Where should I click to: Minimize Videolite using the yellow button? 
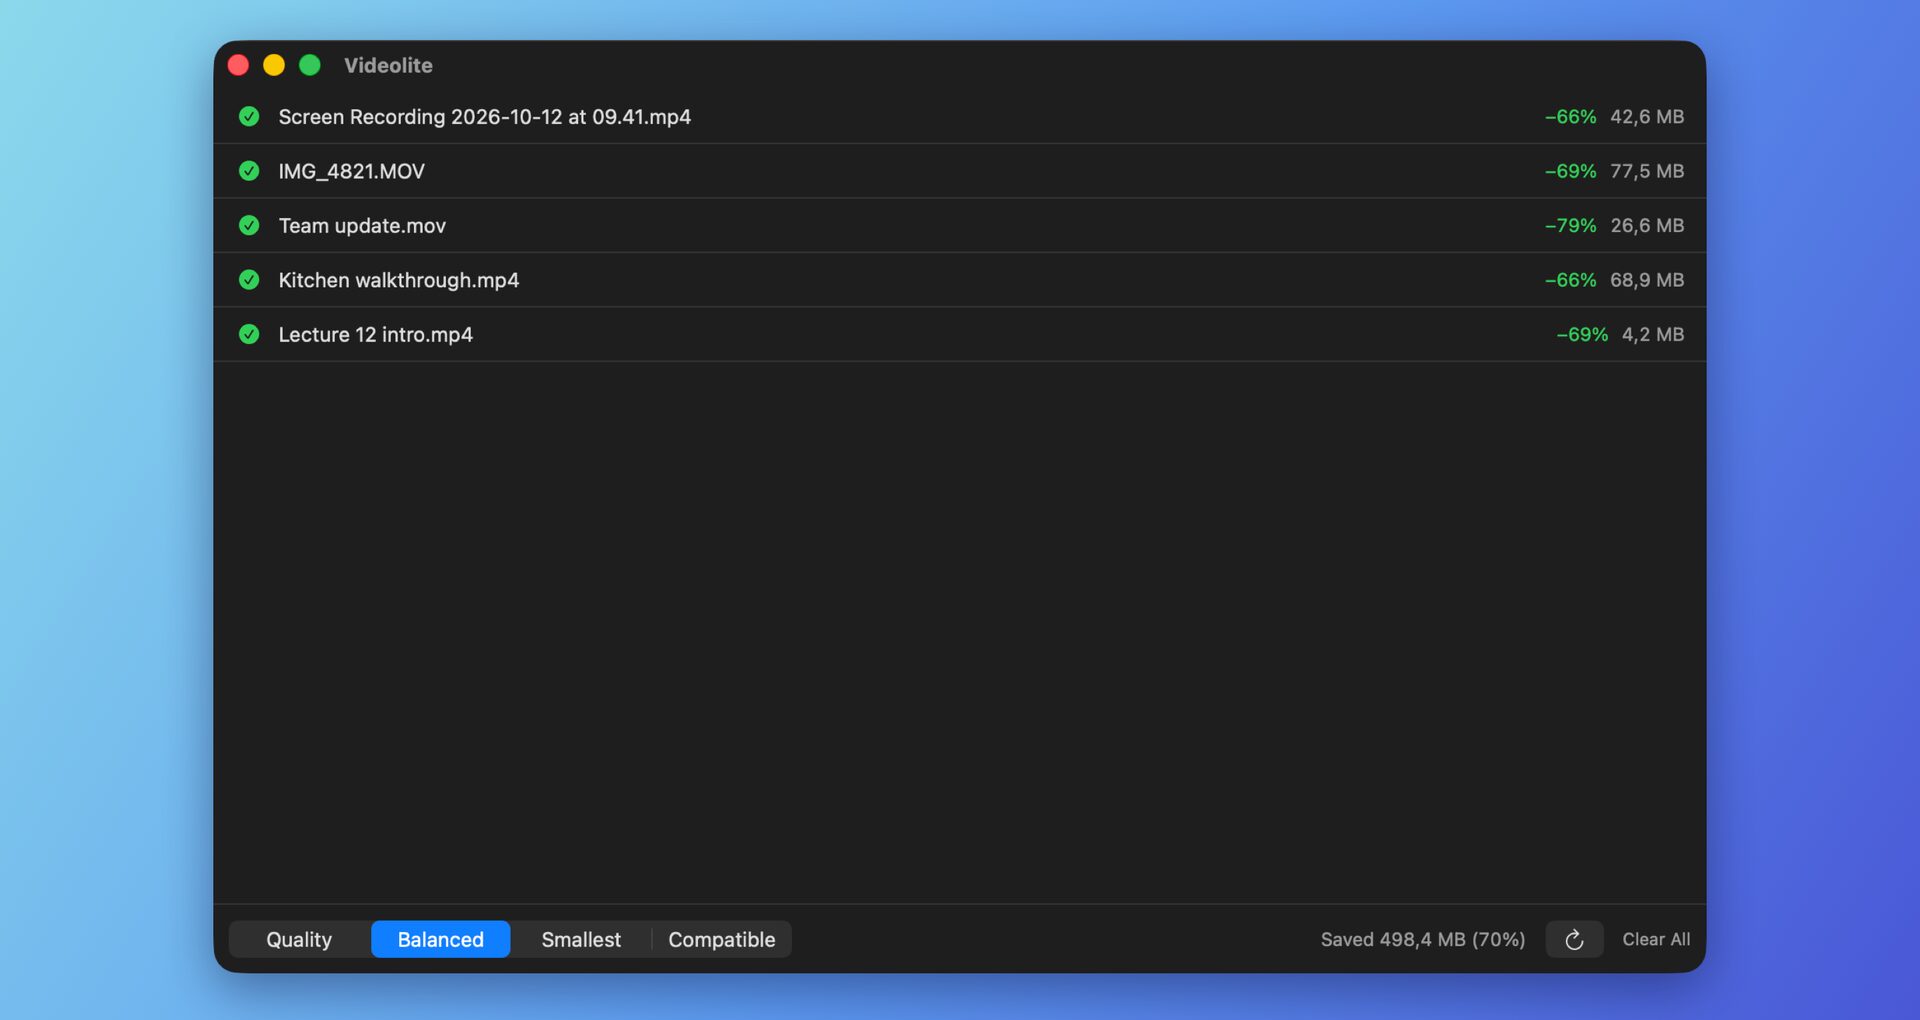274,65
